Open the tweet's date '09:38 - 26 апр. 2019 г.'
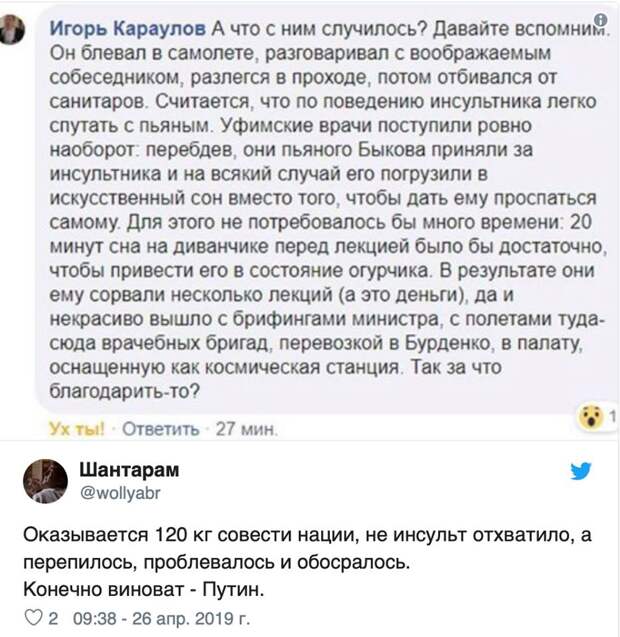The width and height of the screenshot is (620, 637). [161, 618]
